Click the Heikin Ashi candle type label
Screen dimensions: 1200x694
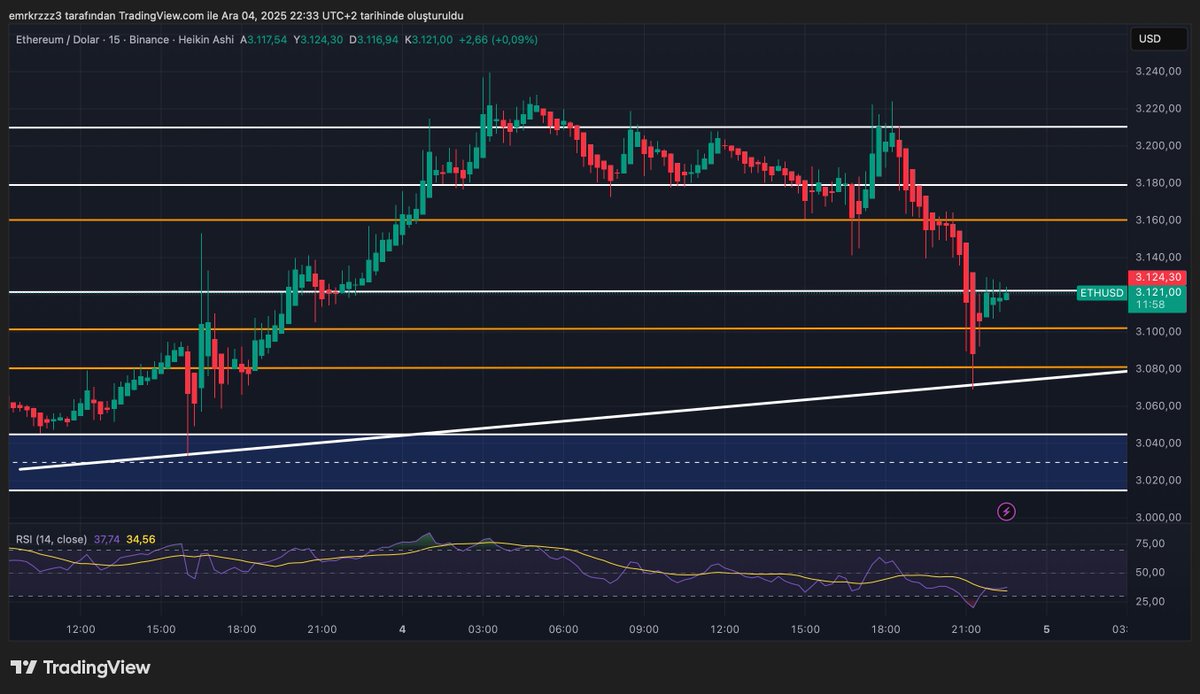pos(206,40)
